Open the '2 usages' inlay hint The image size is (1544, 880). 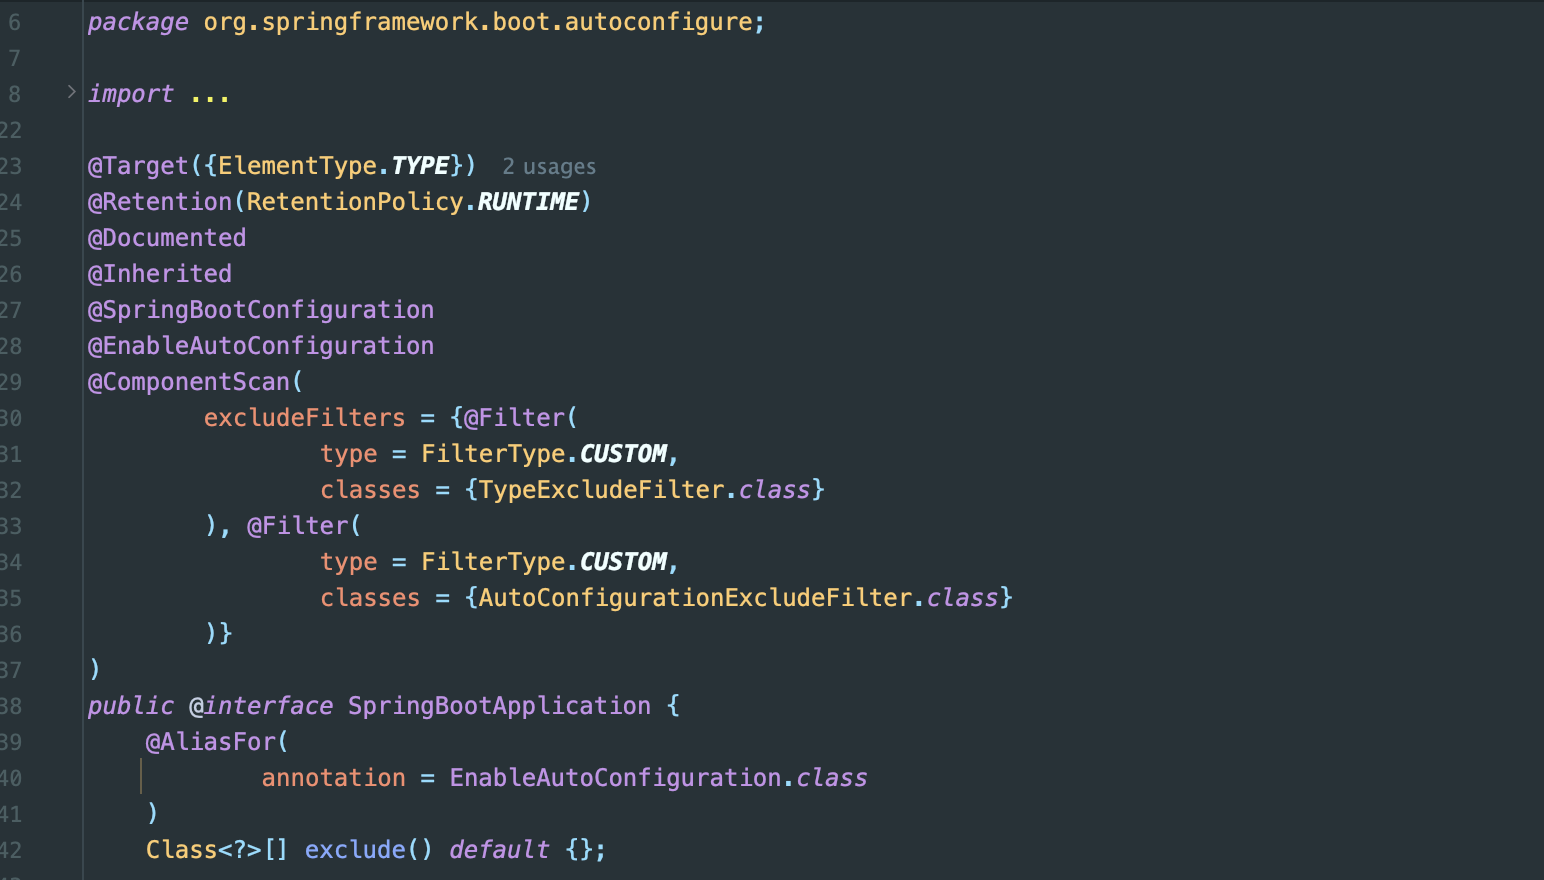(x=548, y=167)
